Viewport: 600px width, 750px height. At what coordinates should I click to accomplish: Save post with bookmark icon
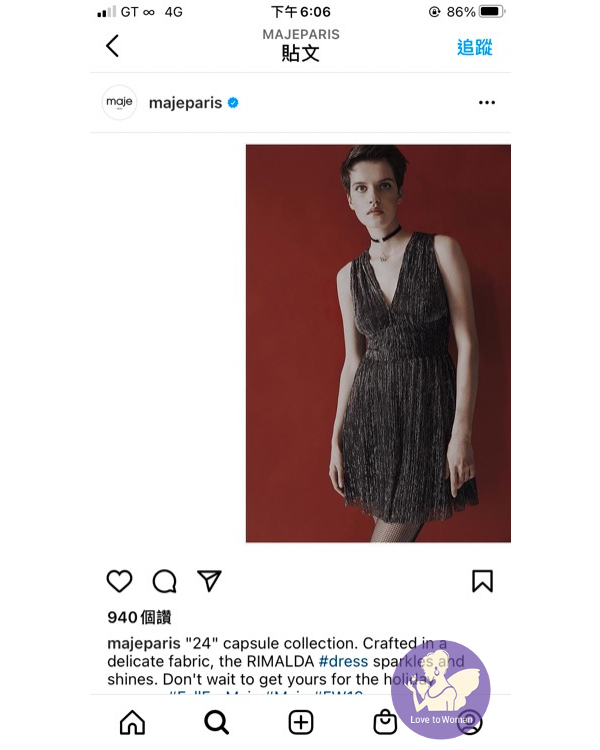click(482, 581)
